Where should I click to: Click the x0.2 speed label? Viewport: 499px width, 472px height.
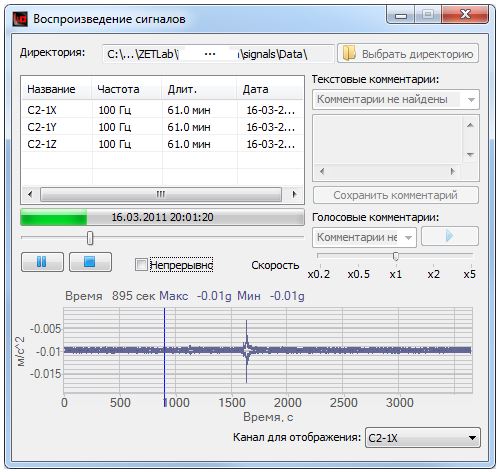pos(319,274)
